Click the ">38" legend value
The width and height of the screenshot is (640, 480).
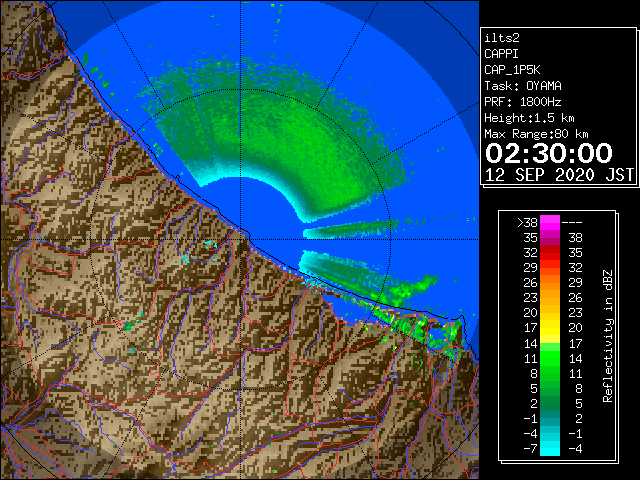pyautogui.click(x=527, y=223)
